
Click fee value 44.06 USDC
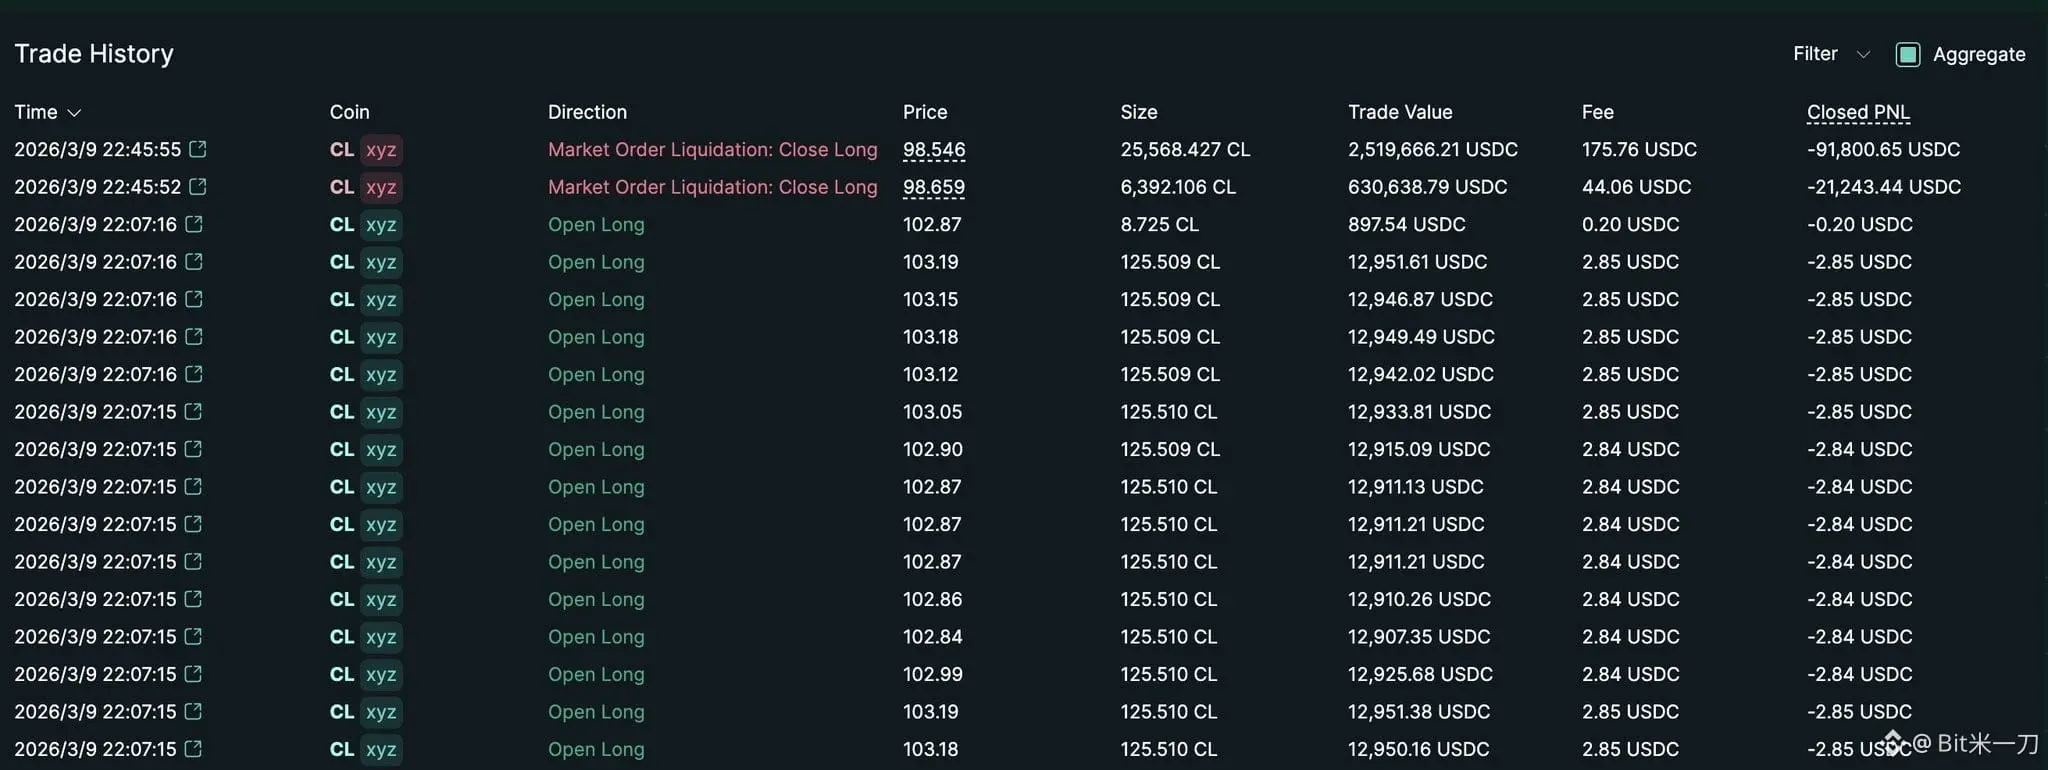click(1636, 187)
